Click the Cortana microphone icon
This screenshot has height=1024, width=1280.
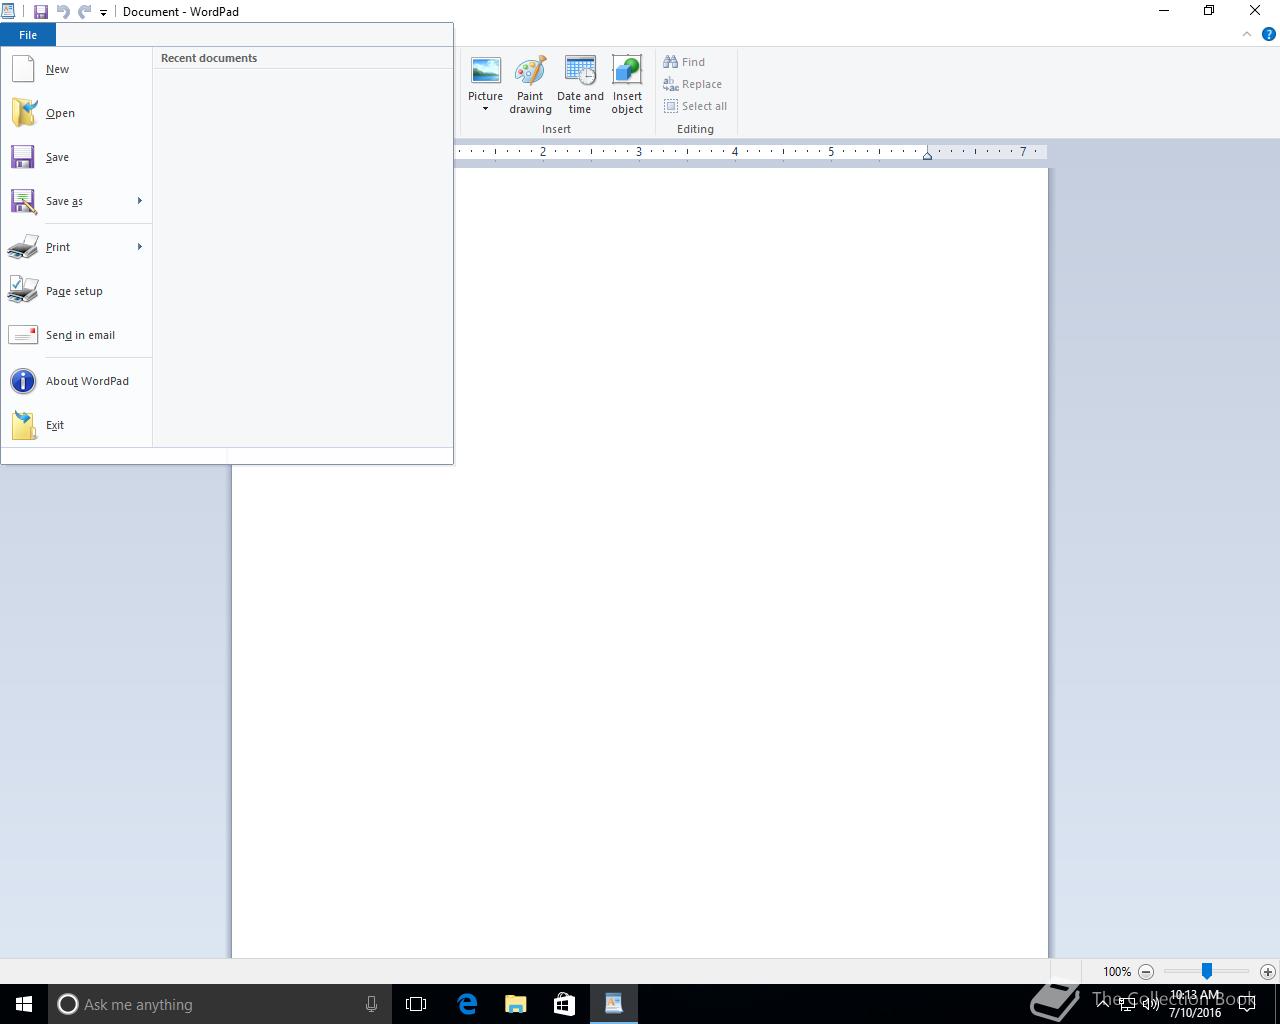pyautogui.click(x=371, y=1004)
